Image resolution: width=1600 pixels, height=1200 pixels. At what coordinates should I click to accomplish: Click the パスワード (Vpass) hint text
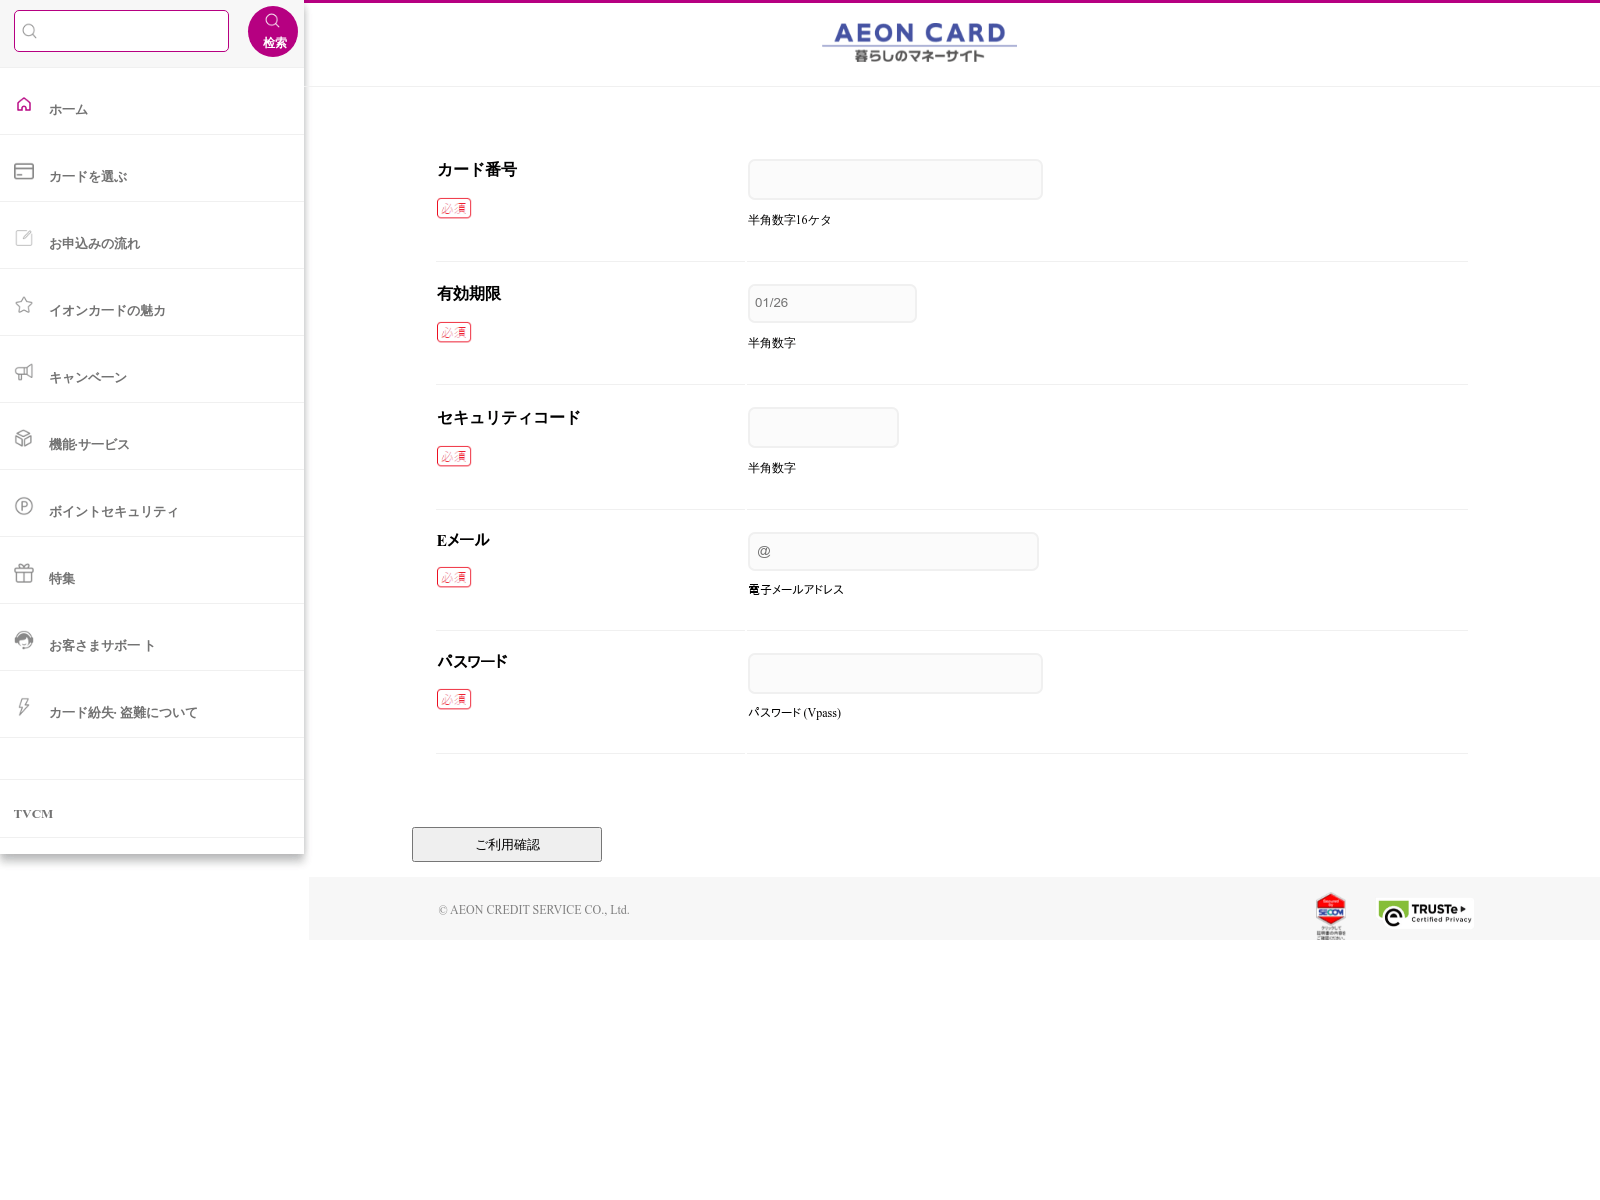(x=795, y=713)
